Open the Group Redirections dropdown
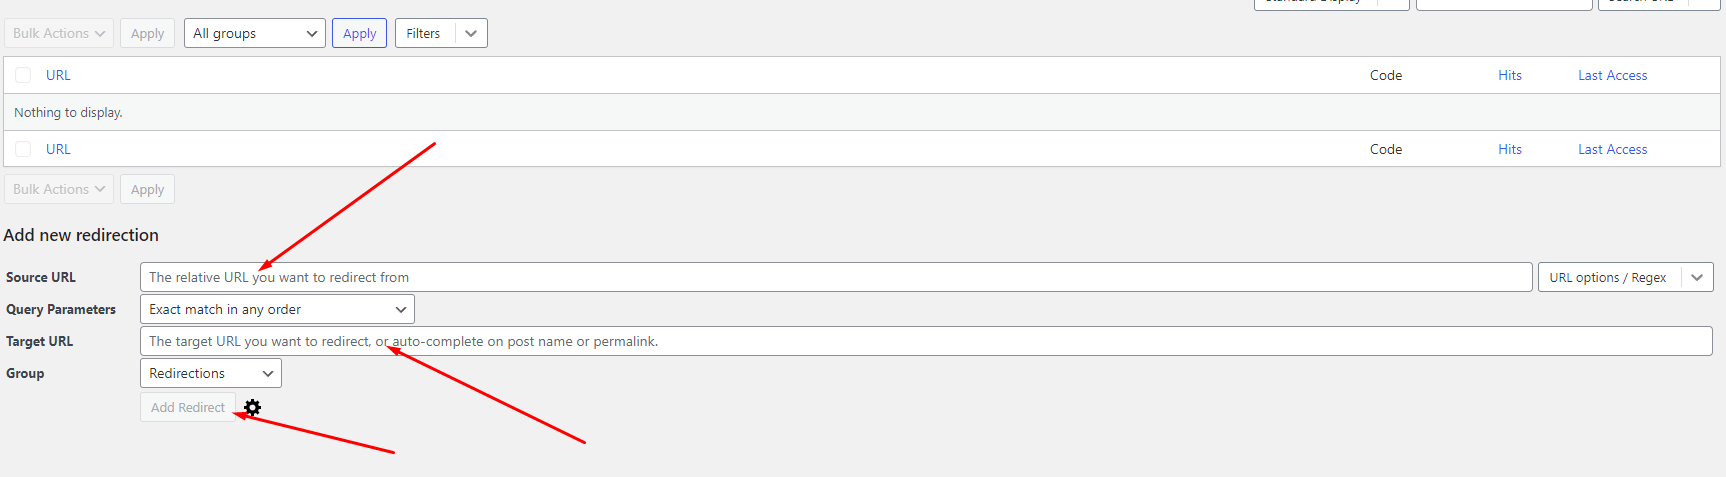Screen dimensions: 1726x477 pyautogui.click(x=210, y=373)
